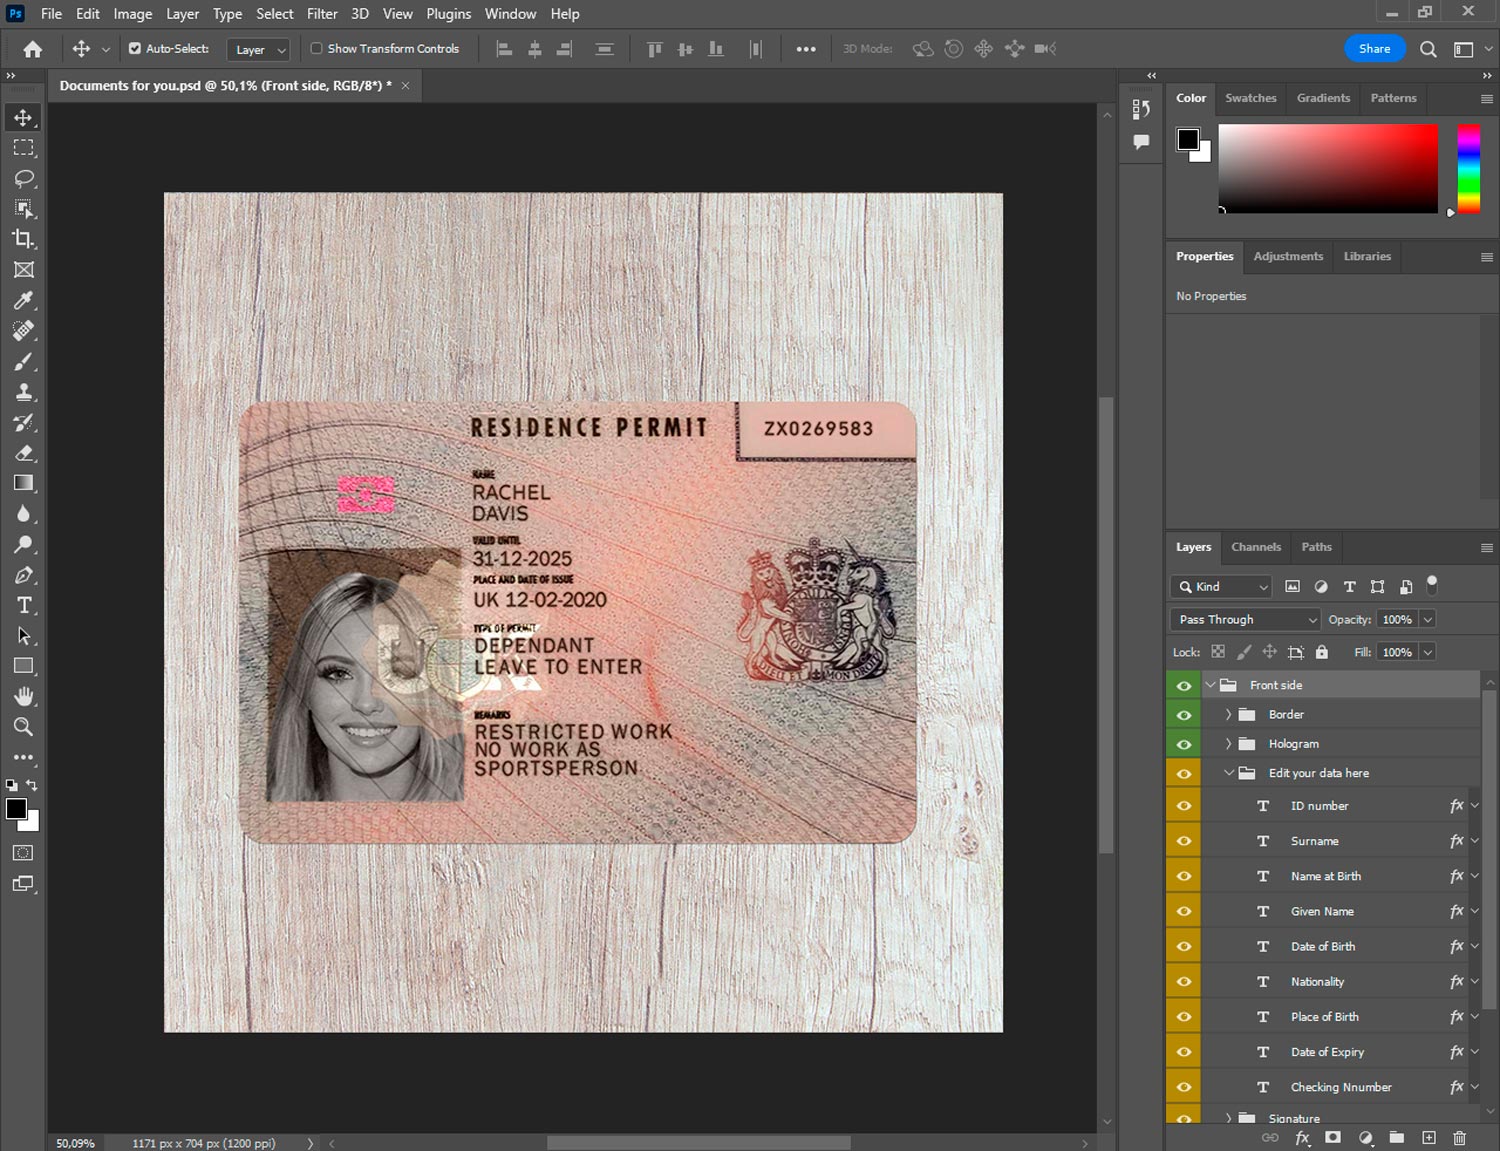Close the Documents for you.psd tab
Screen dimensions: 1500x1151
coord(405,86)
